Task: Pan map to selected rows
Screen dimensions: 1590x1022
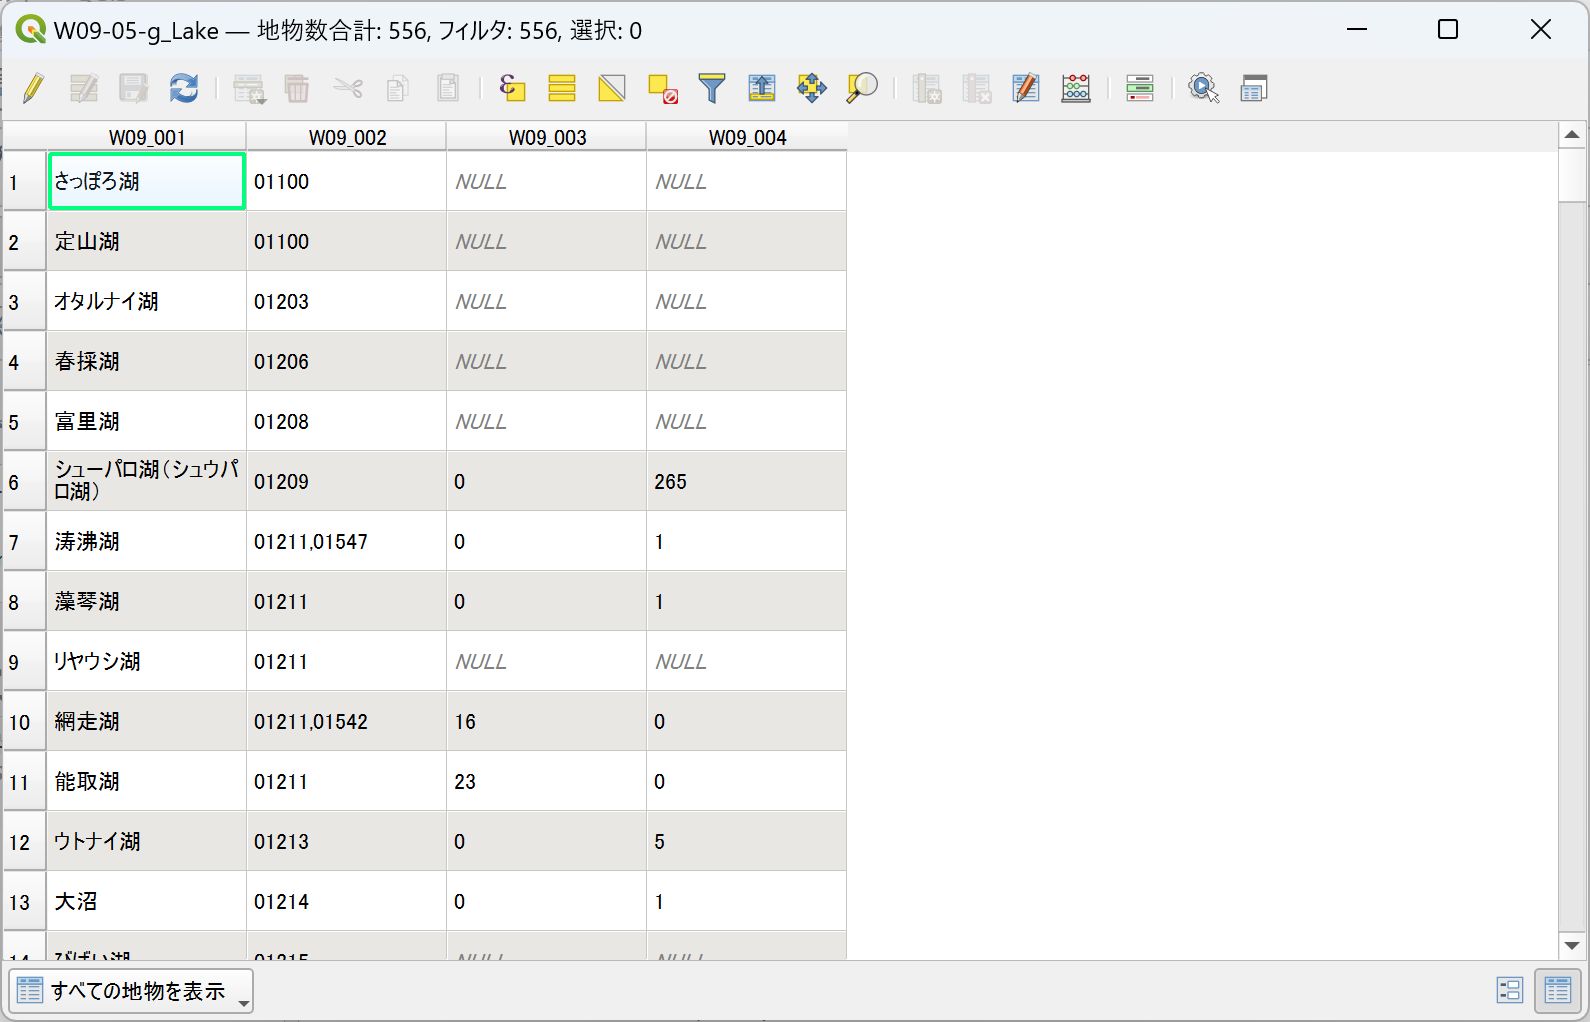Action: 812,88
